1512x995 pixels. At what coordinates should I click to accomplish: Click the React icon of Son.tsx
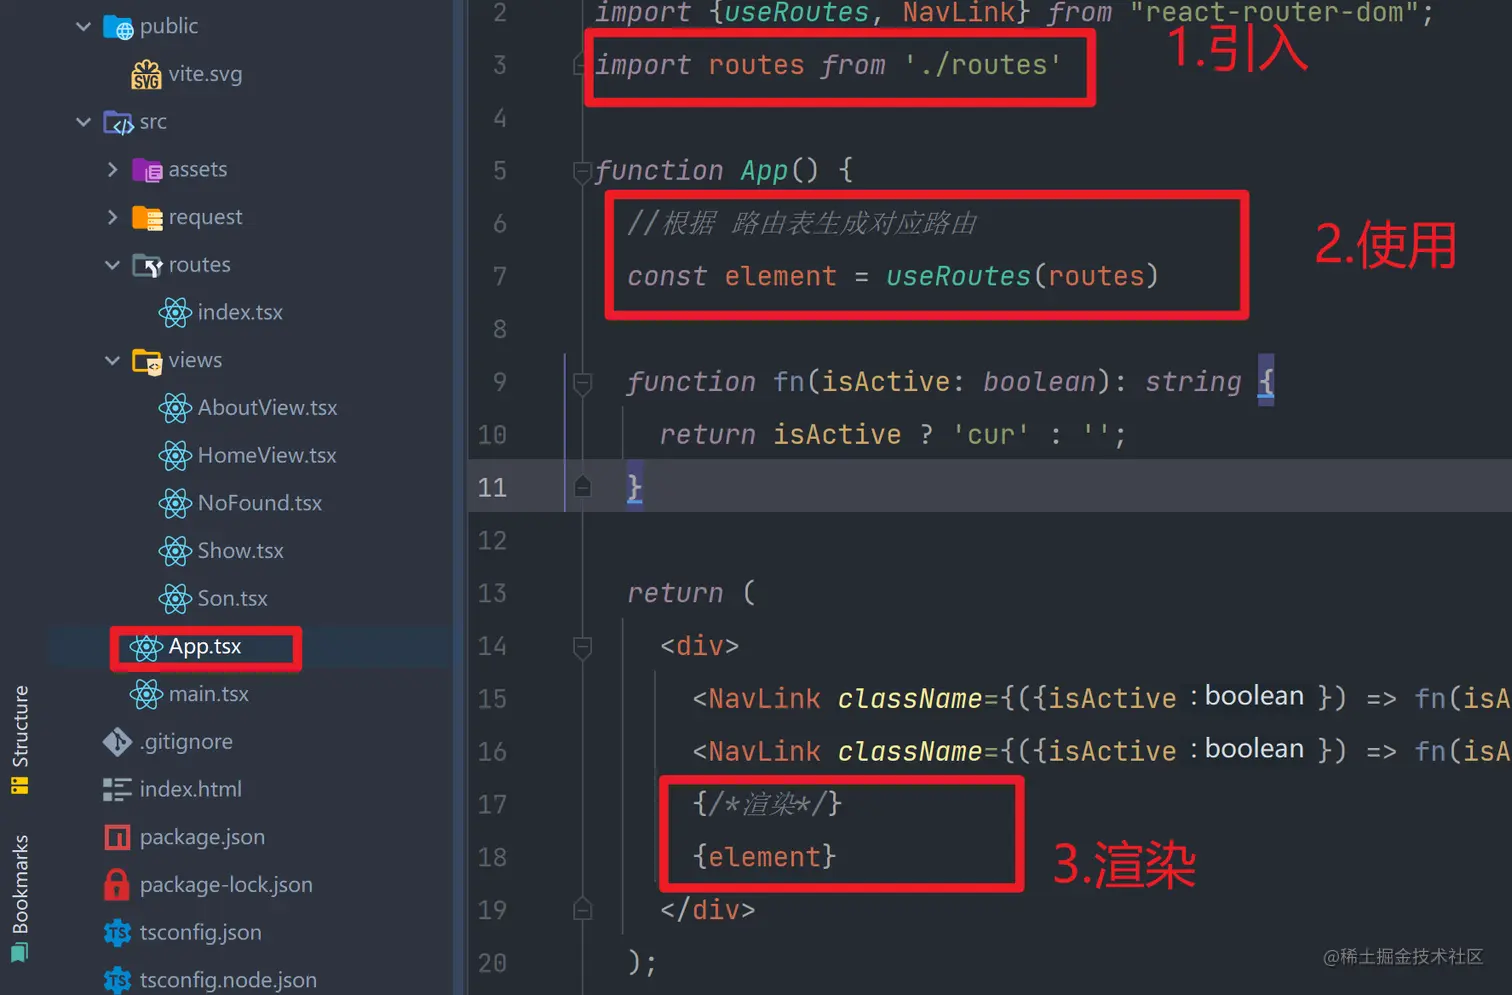pos(175,599)
